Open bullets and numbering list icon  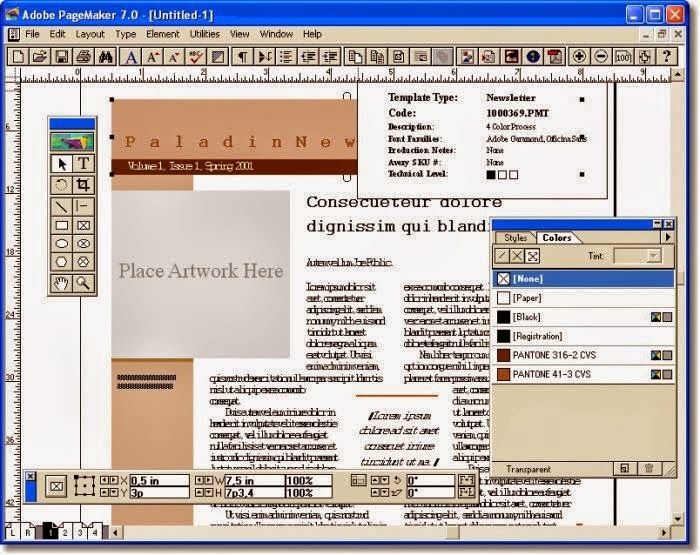pos(286,57)
